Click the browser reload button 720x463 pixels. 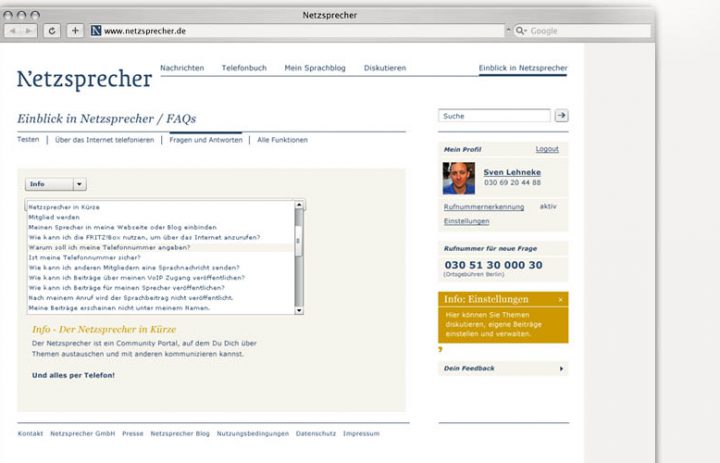coord(52,31)
